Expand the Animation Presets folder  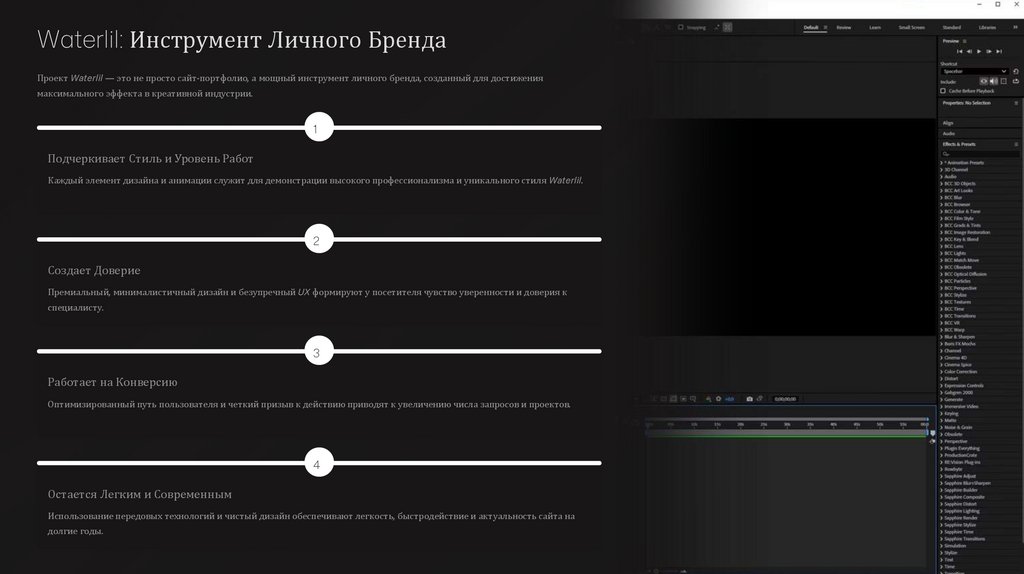[x=941, y=163]
